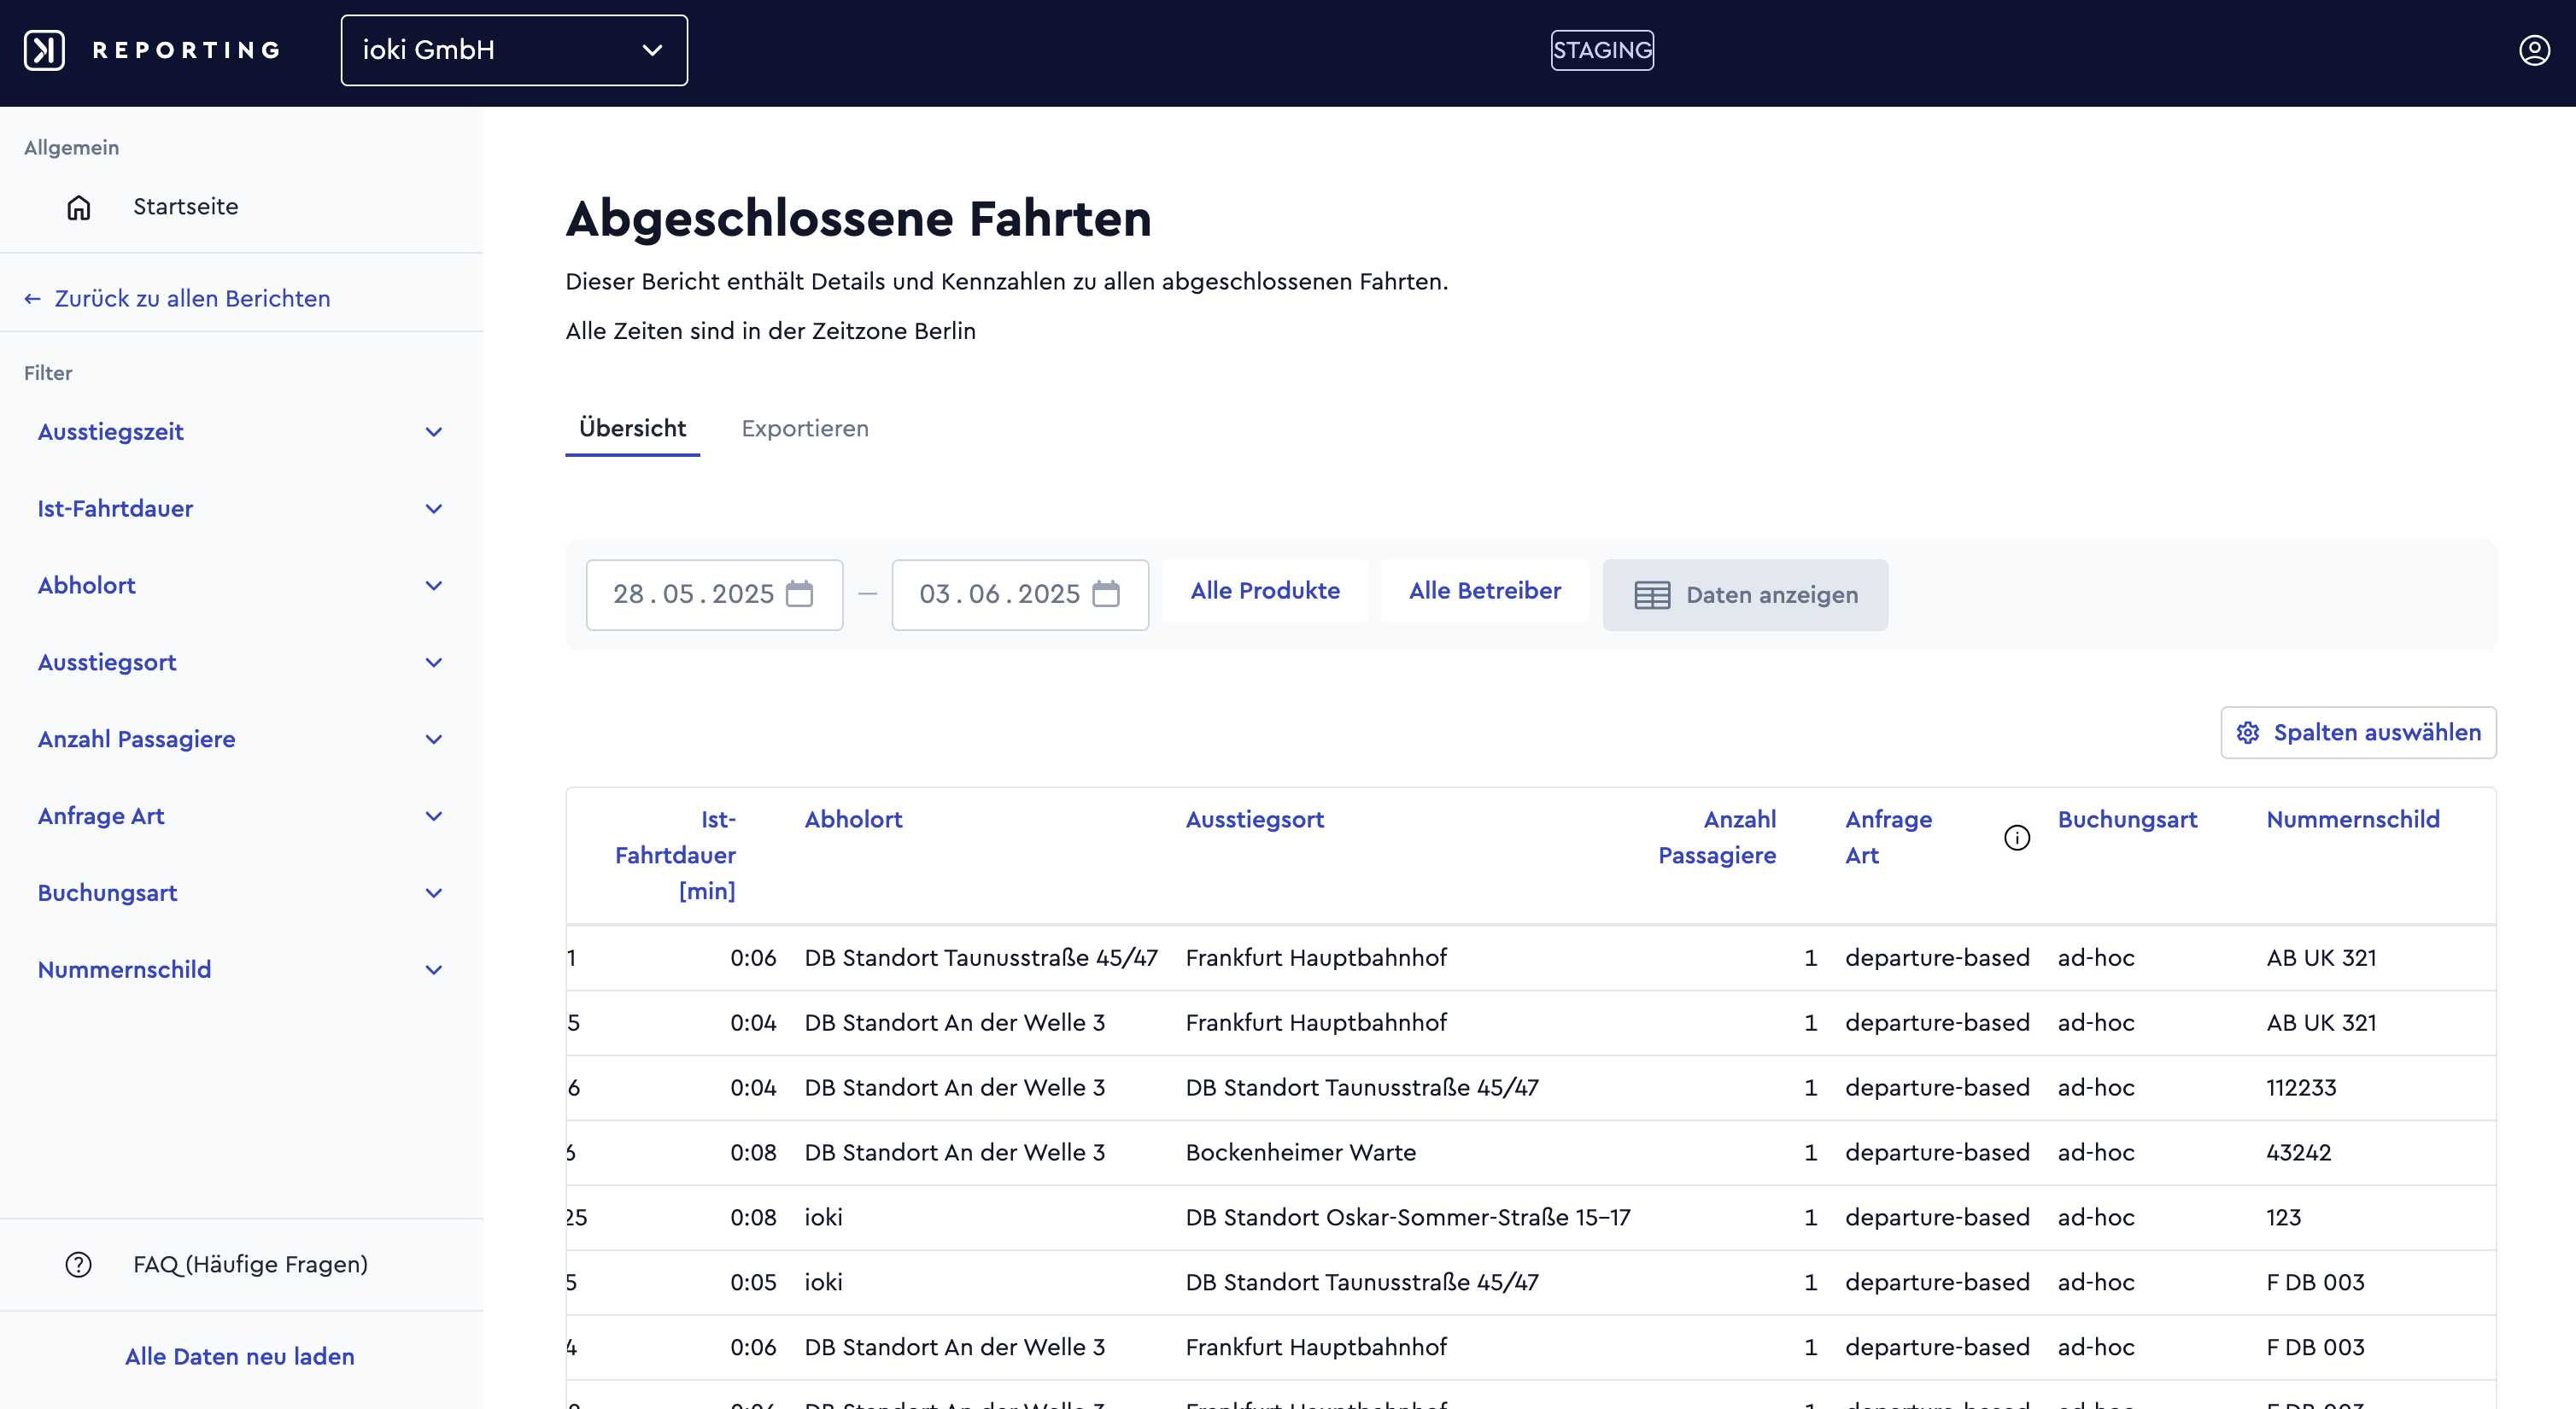Expand the Anfrage Art filter
Screen dimensions: 2576x1409
240,817
